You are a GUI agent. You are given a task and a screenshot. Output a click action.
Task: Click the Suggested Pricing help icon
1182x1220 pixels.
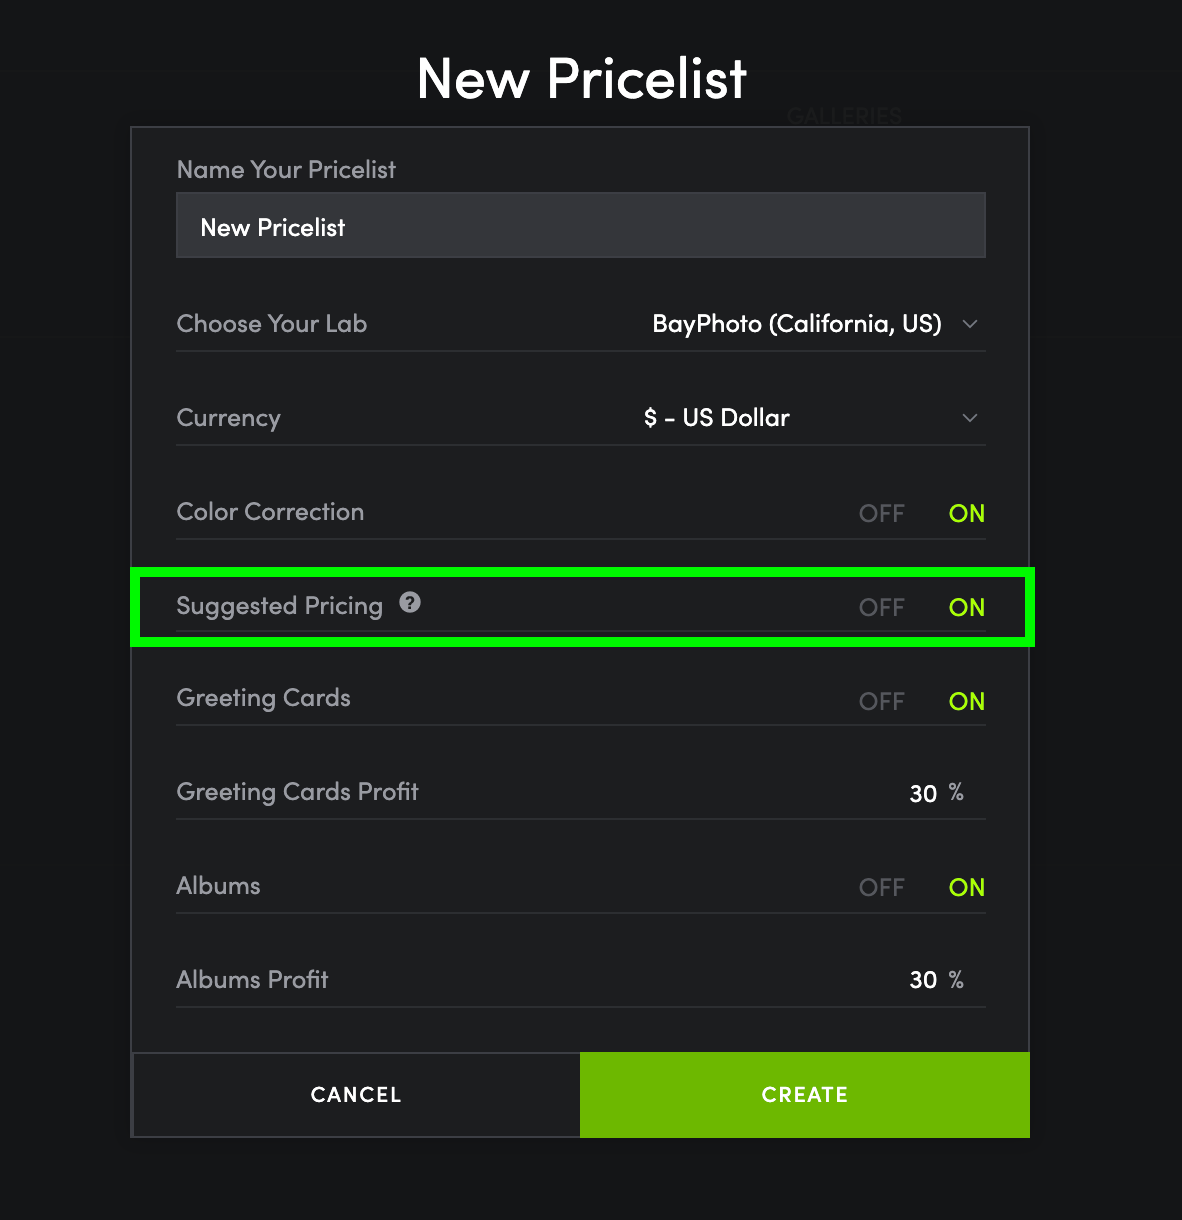click(x=410, y=602)
